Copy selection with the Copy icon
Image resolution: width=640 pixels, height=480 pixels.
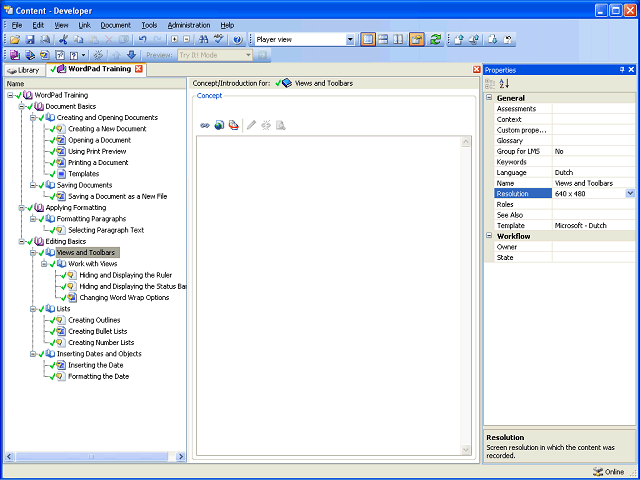click(x=78, y=40)
